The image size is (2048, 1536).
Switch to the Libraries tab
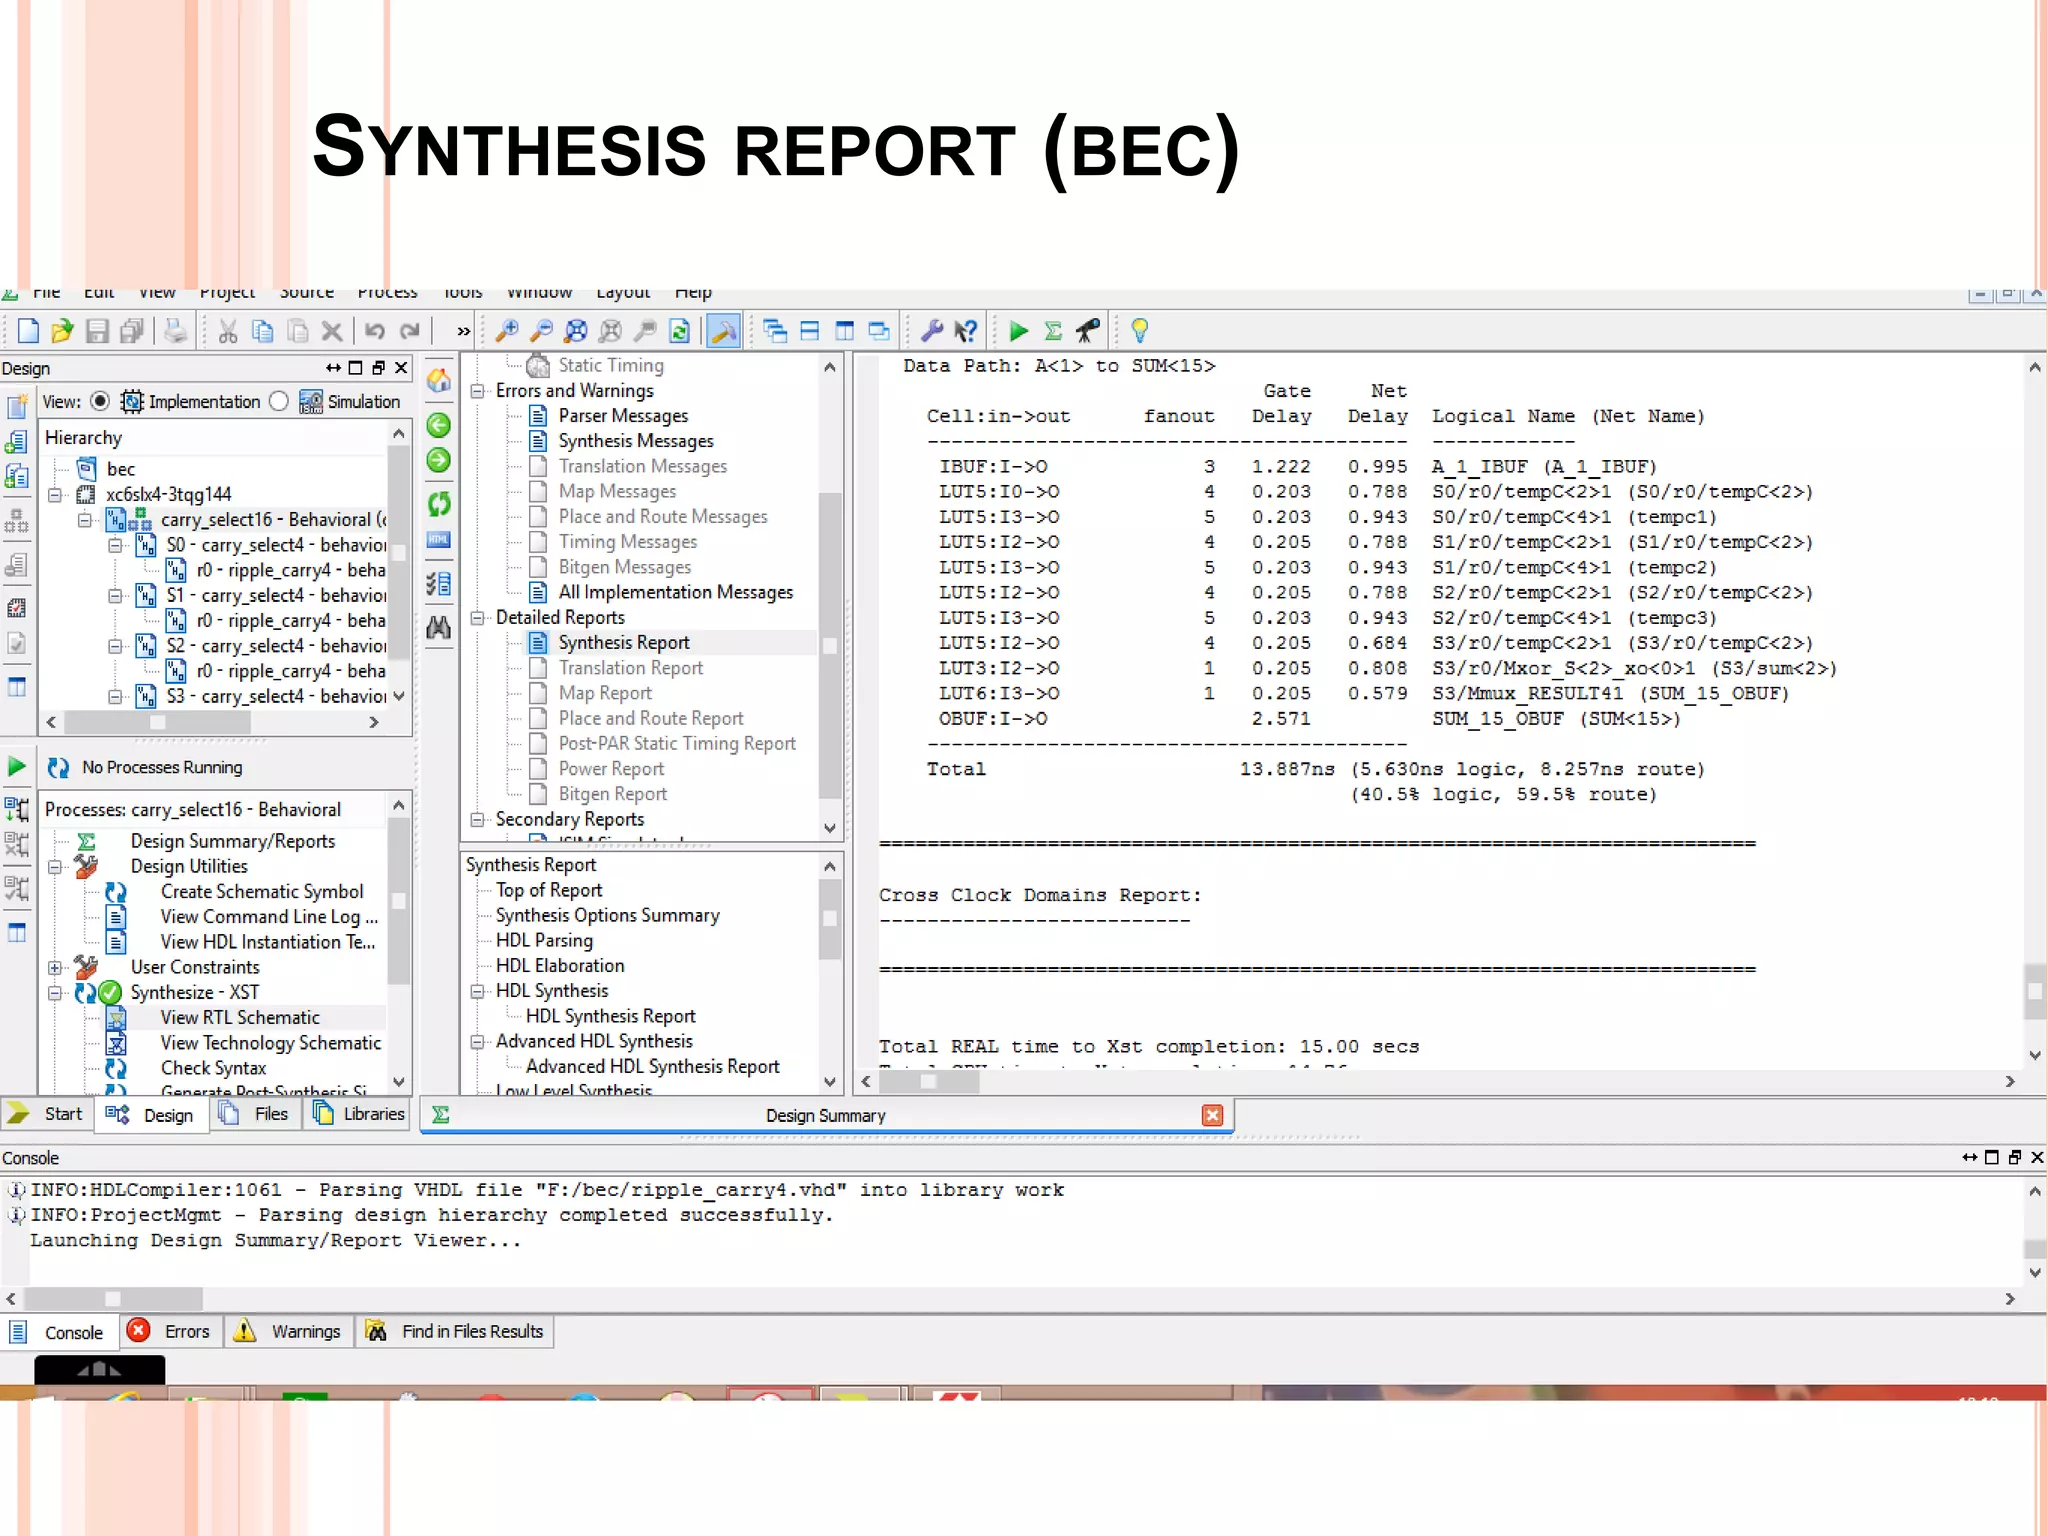click(359, 1114)
